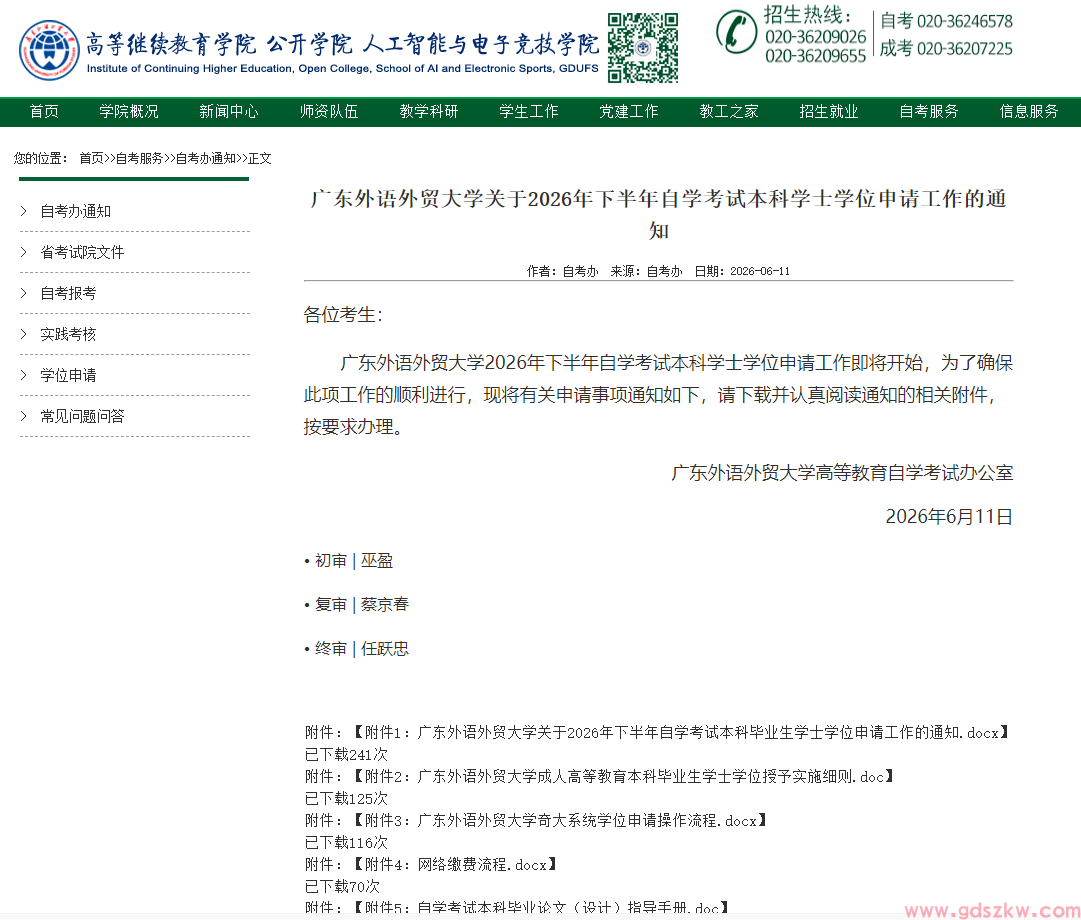Open 实践考核 sidebar link
1081x920 pixels.
click(x=68, y=334)
